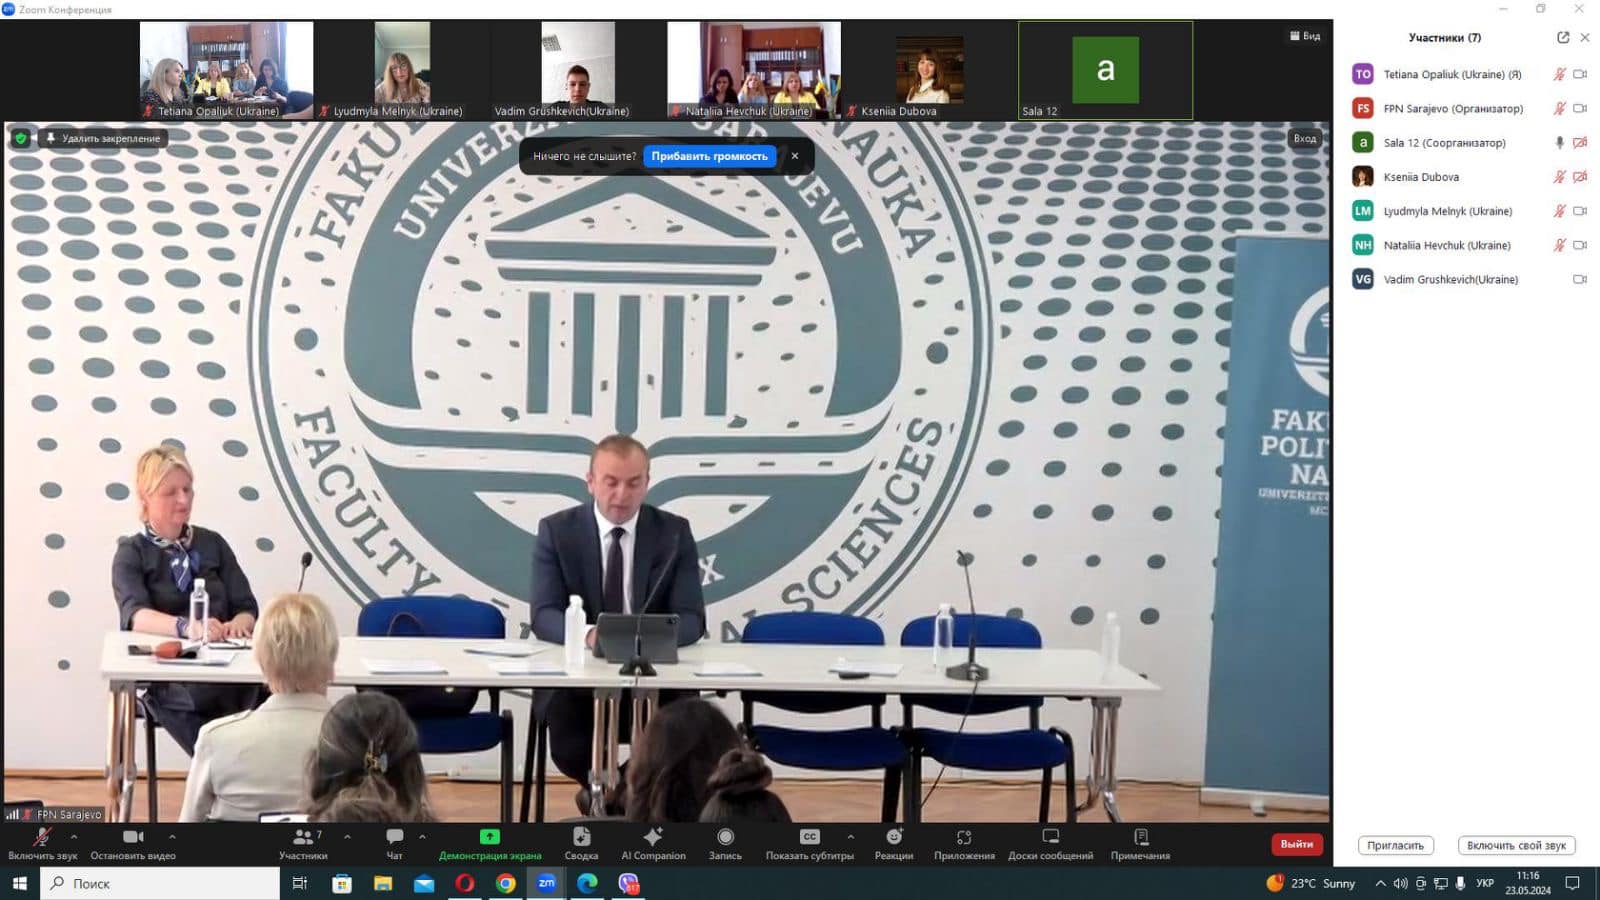Image resolution: width=1600 pixels, height=900 pixels.
Task: Select Nataliia Hevchuk video thumbnail
Action: click(754, 70)
